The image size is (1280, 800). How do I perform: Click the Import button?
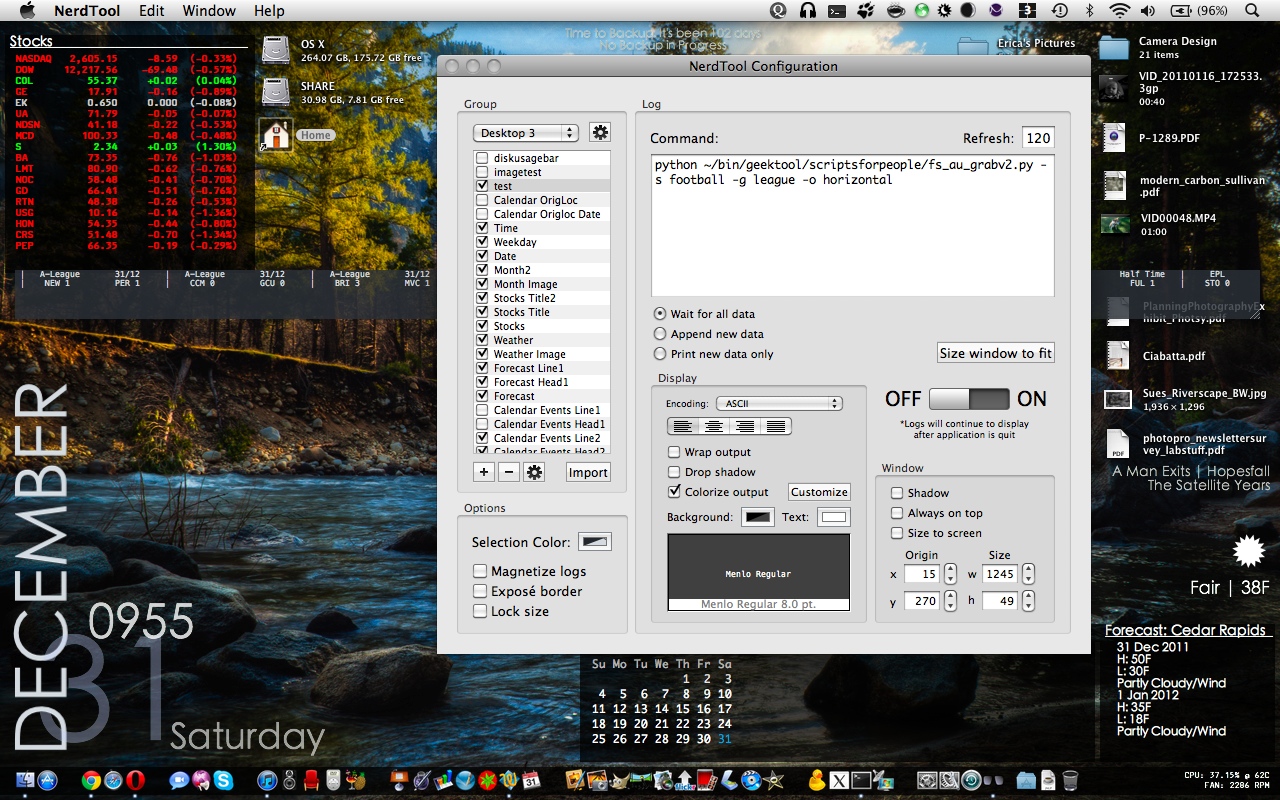pos(588,472)
